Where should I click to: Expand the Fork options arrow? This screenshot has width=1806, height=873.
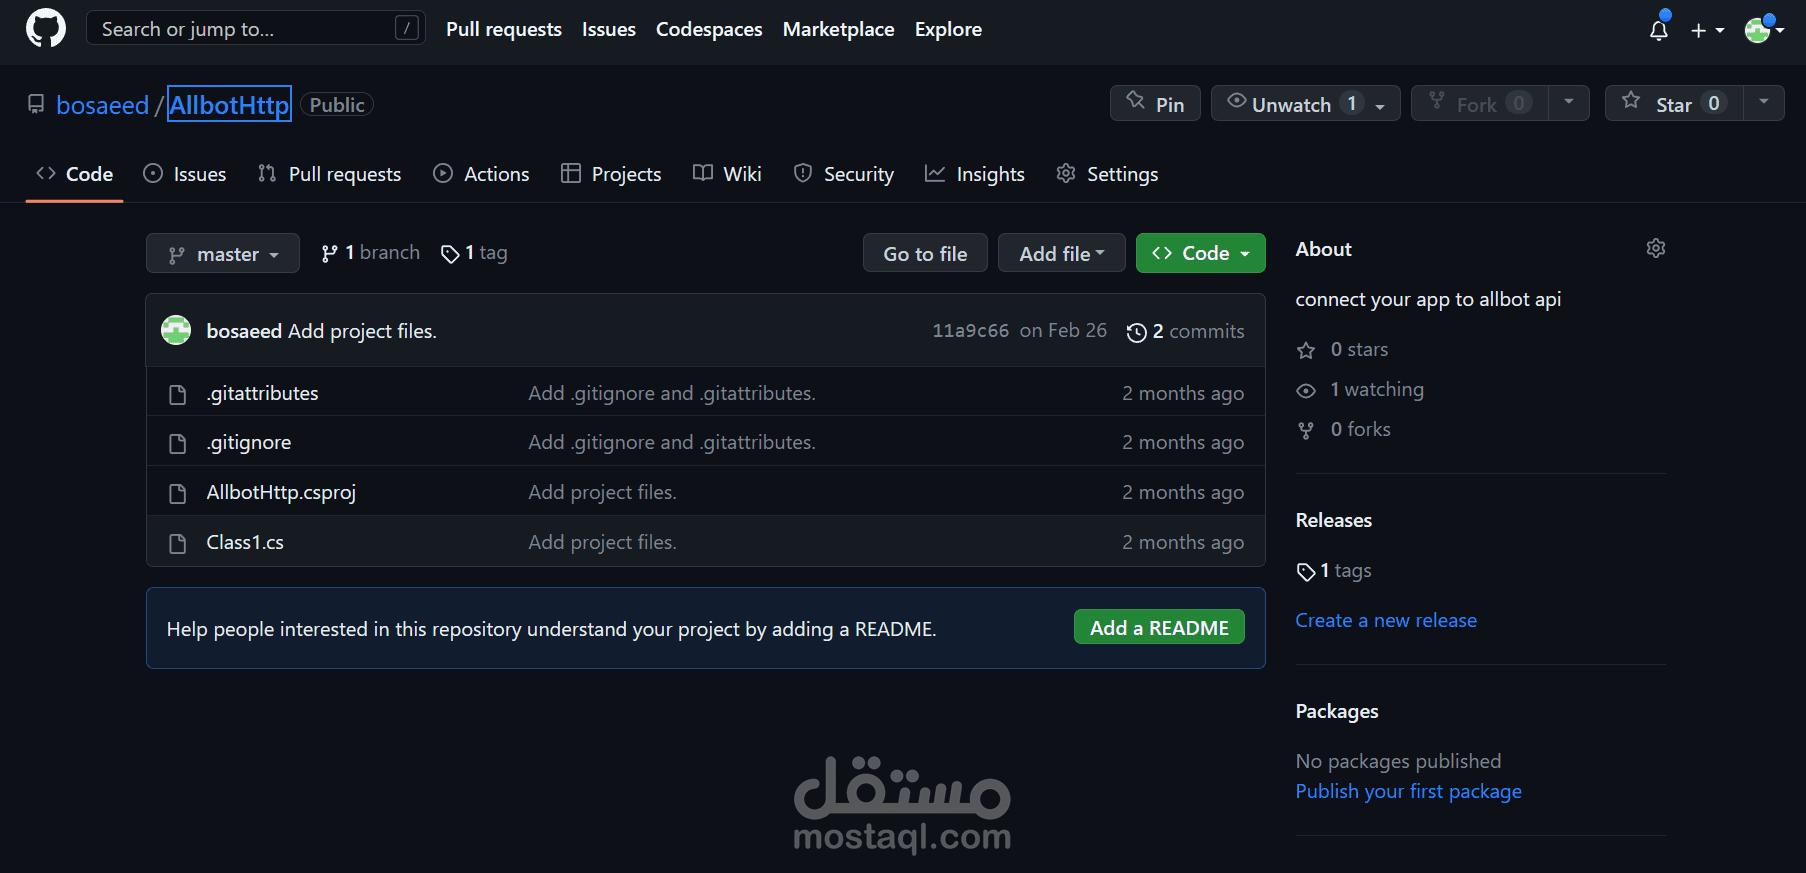1569,103
